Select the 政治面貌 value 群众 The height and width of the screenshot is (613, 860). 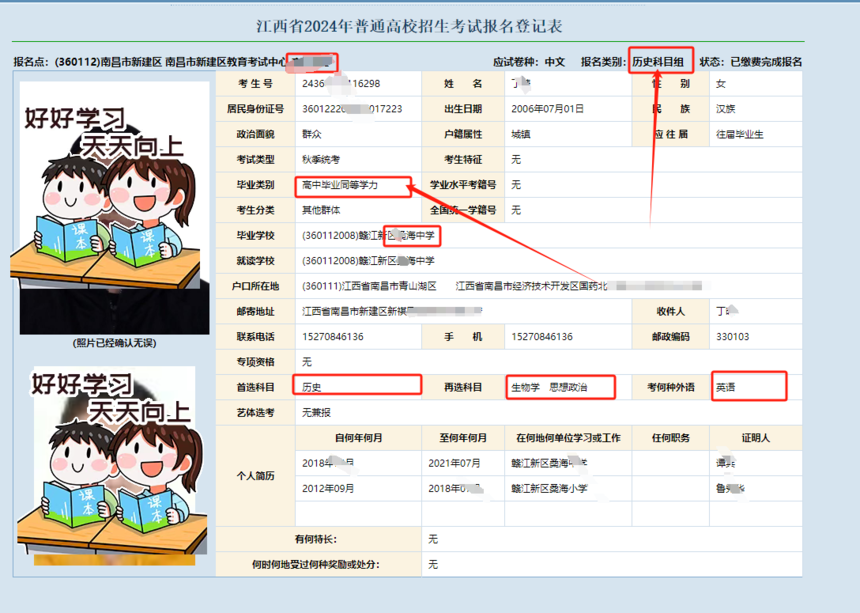312,134
